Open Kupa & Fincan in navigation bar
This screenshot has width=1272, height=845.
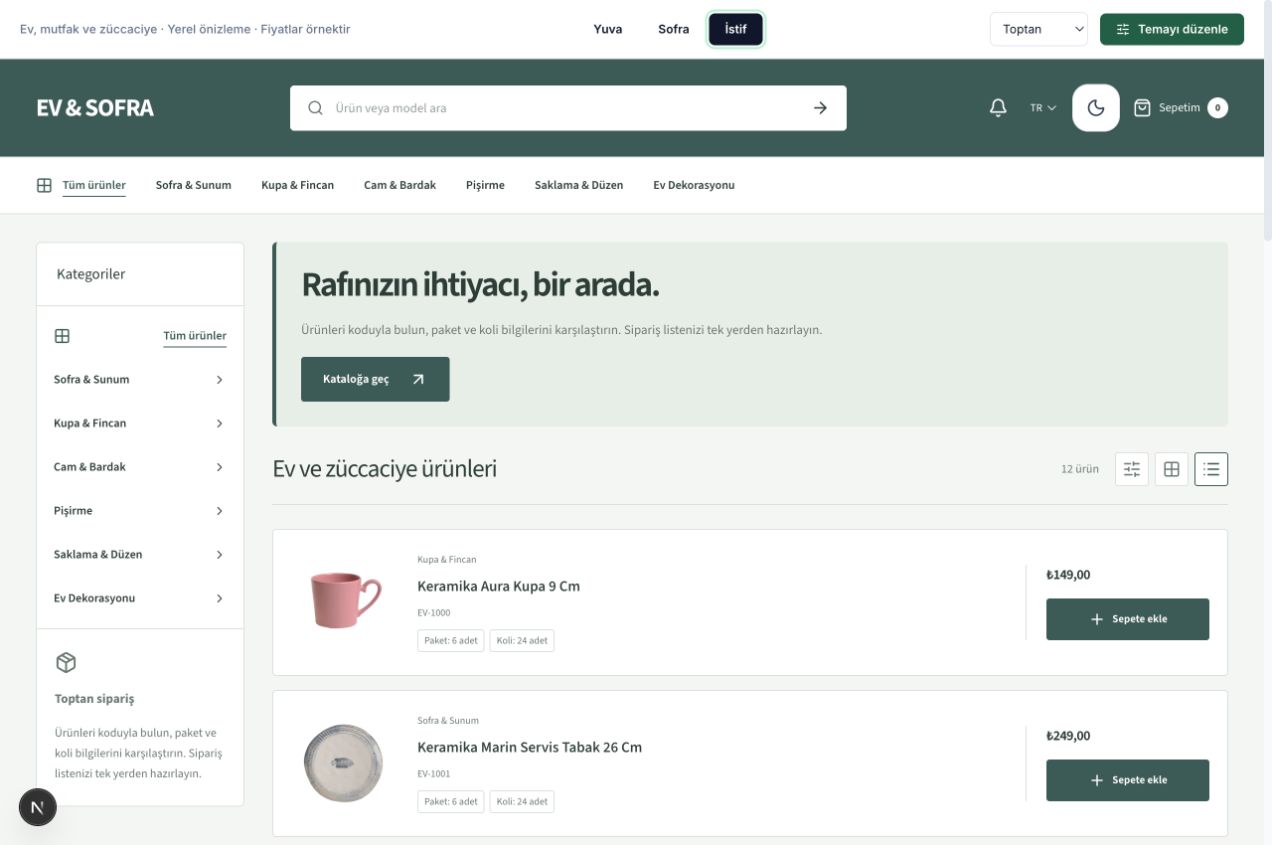[x=298, y=185]
